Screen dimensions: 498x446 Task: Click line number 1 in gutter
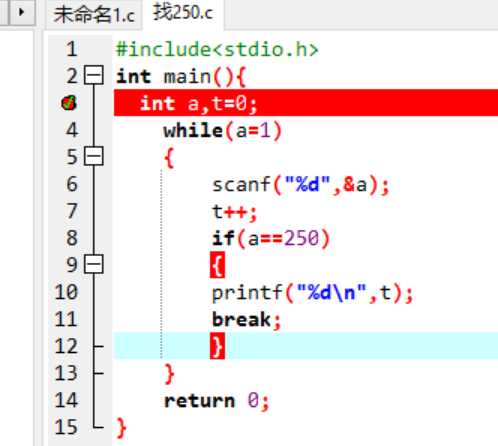(72, 49)
